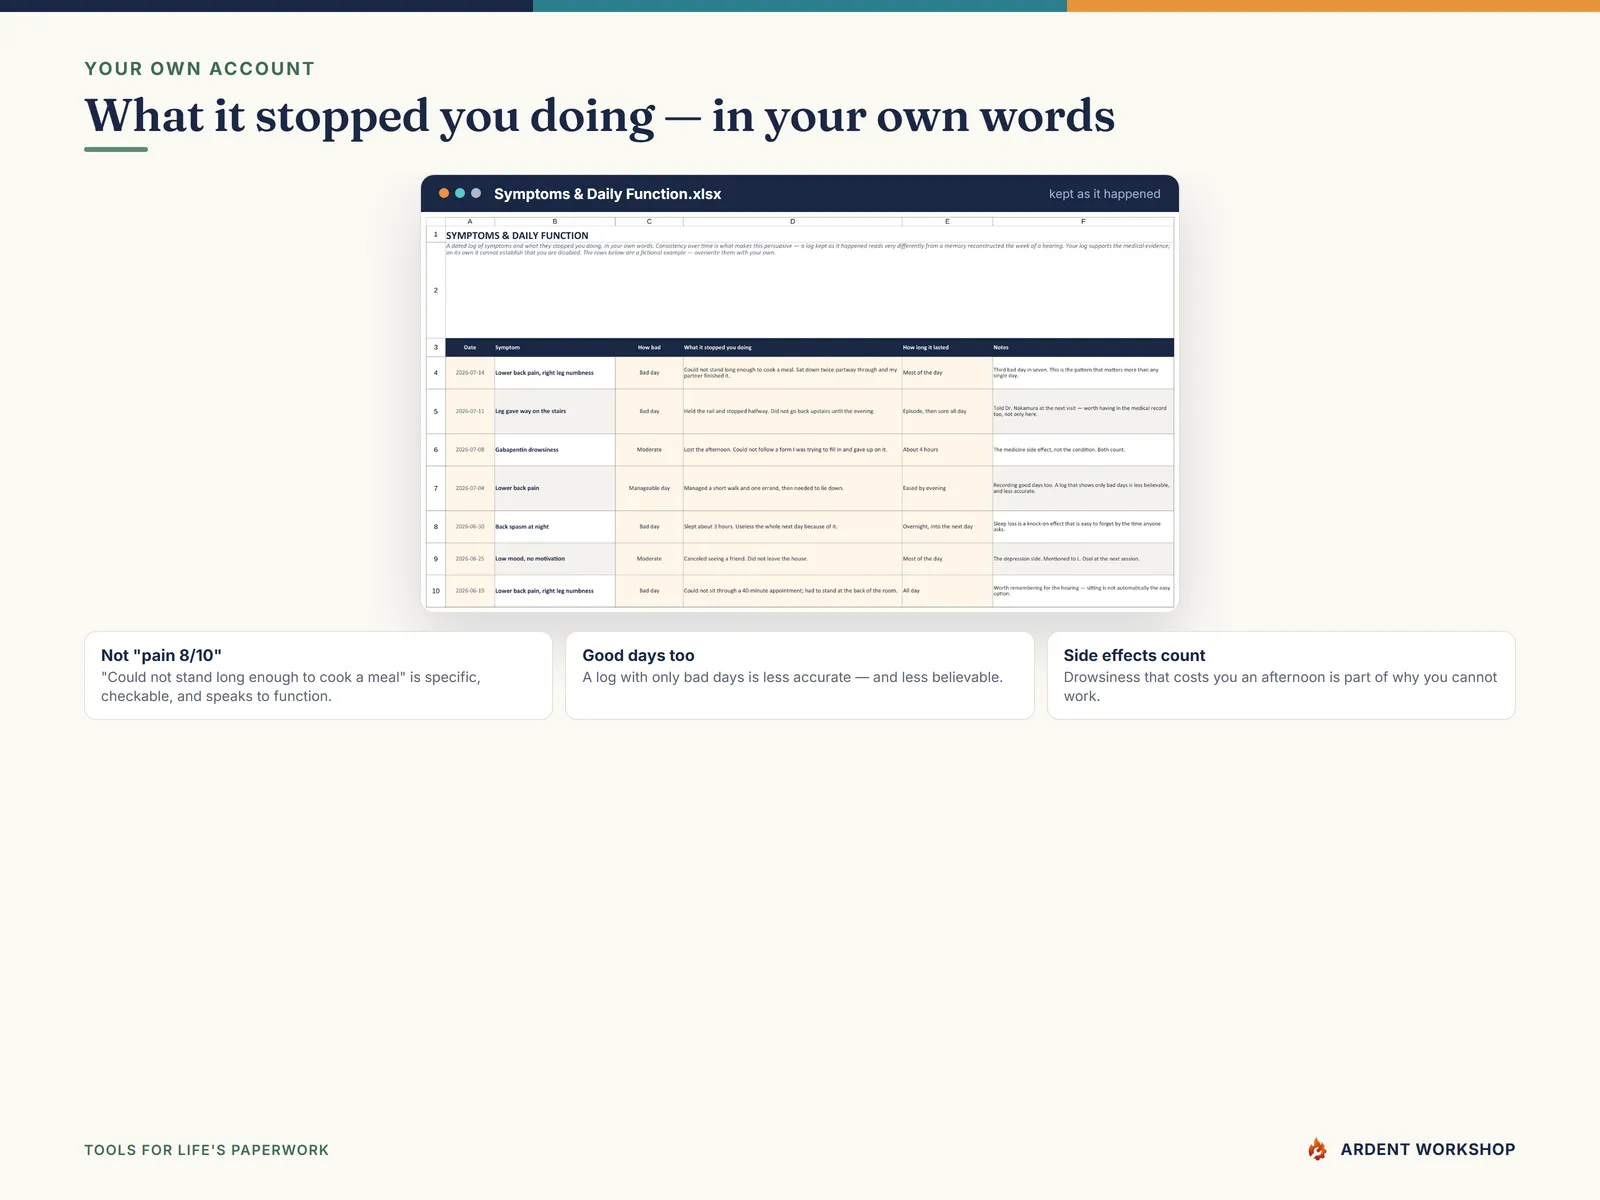Viewport: 1600px width, 1200px height.
Task: Select 'Moderate' in the Gabapentin row
Action: [x=649, y=450]
